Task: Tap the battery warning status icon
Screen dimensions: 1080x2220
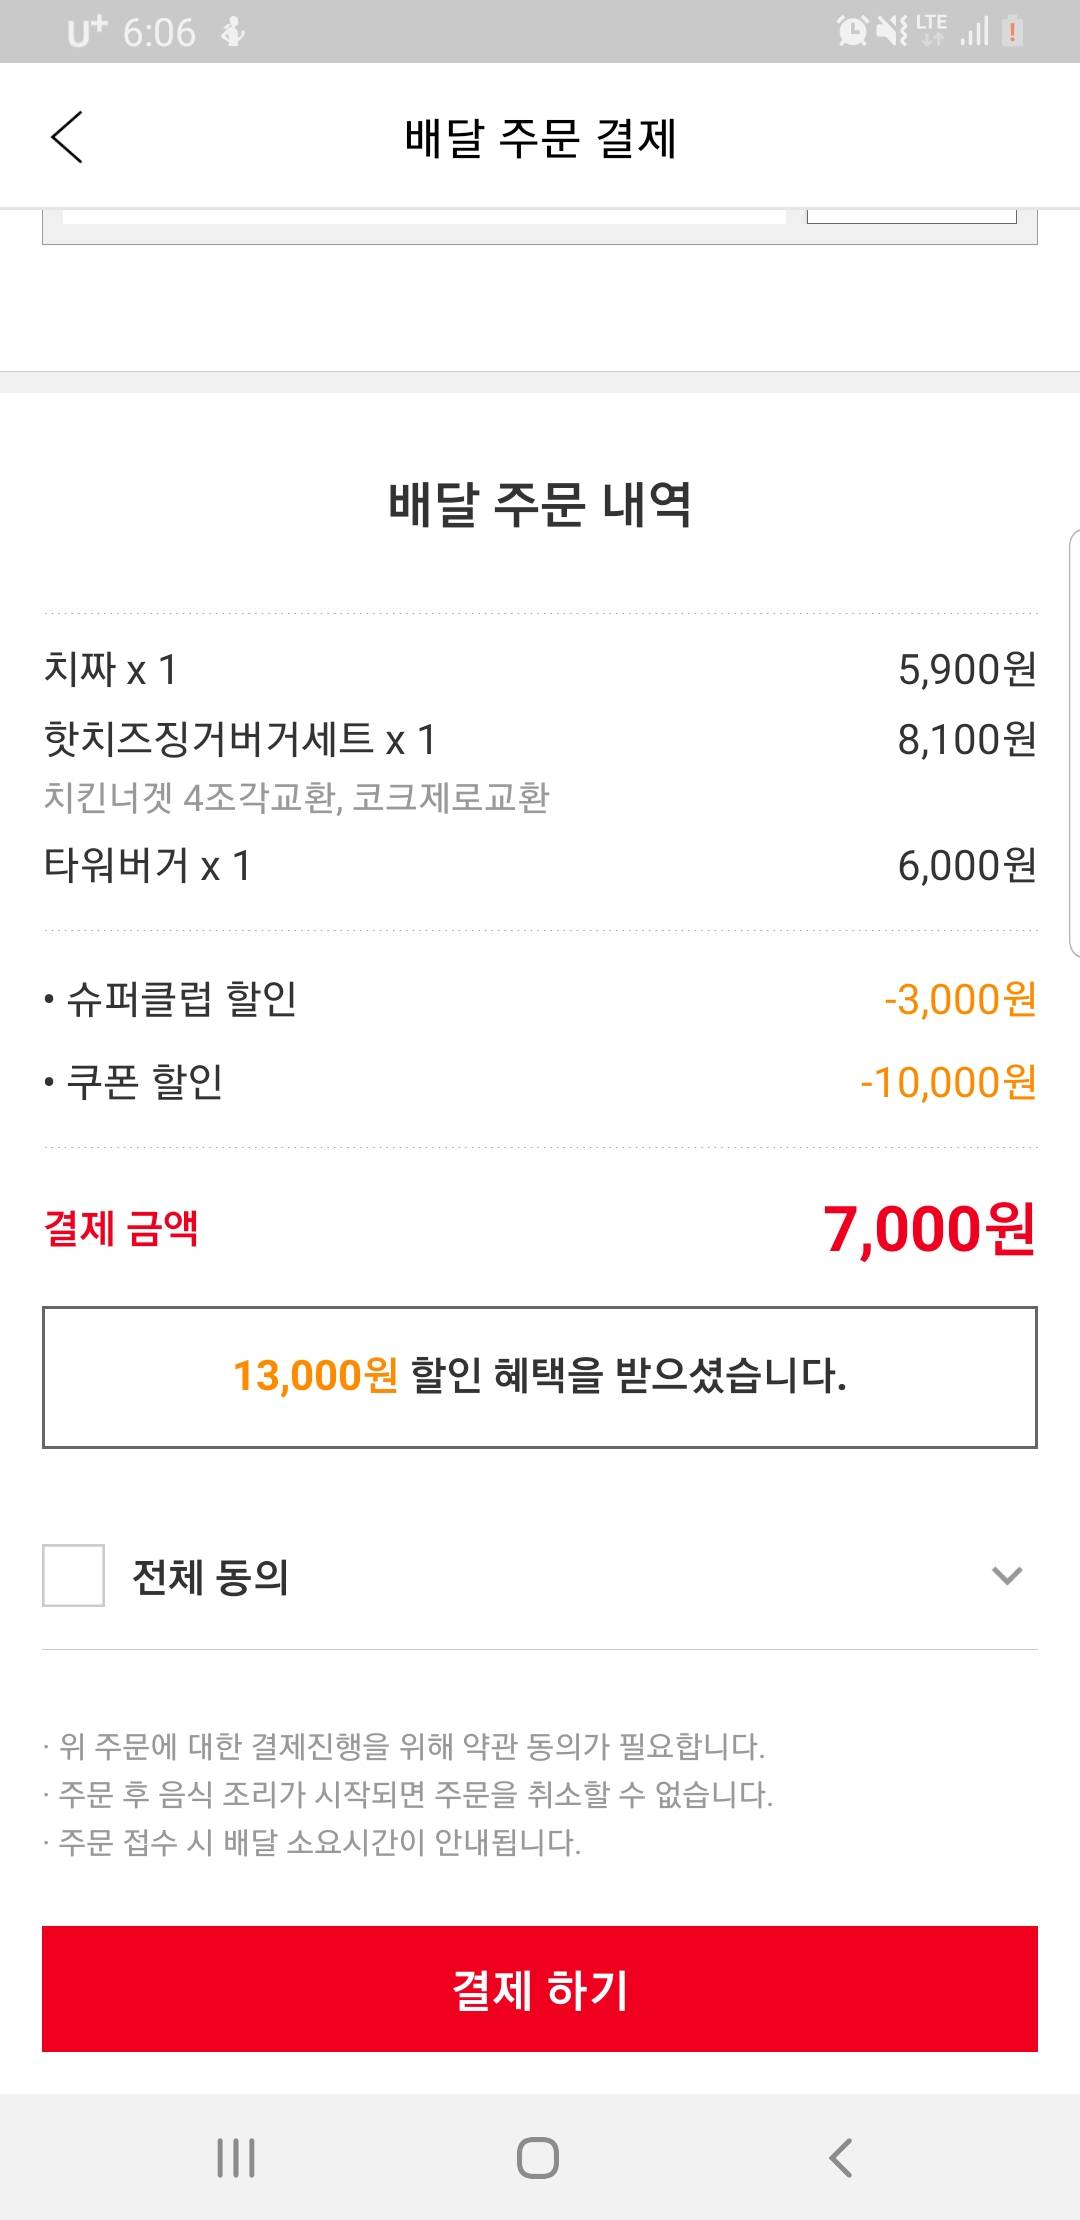Action: click(1012, 32)
